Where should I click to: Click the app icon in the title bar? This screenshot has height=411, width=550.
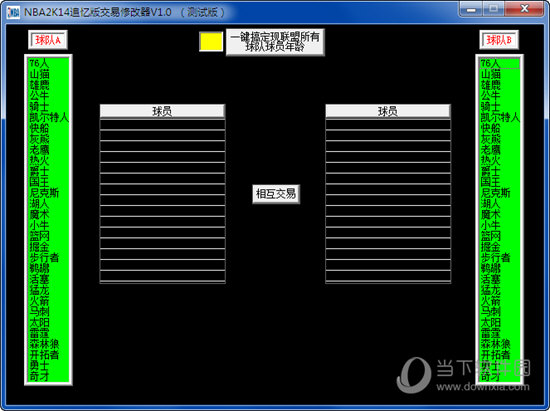click(x=13, y=12)
